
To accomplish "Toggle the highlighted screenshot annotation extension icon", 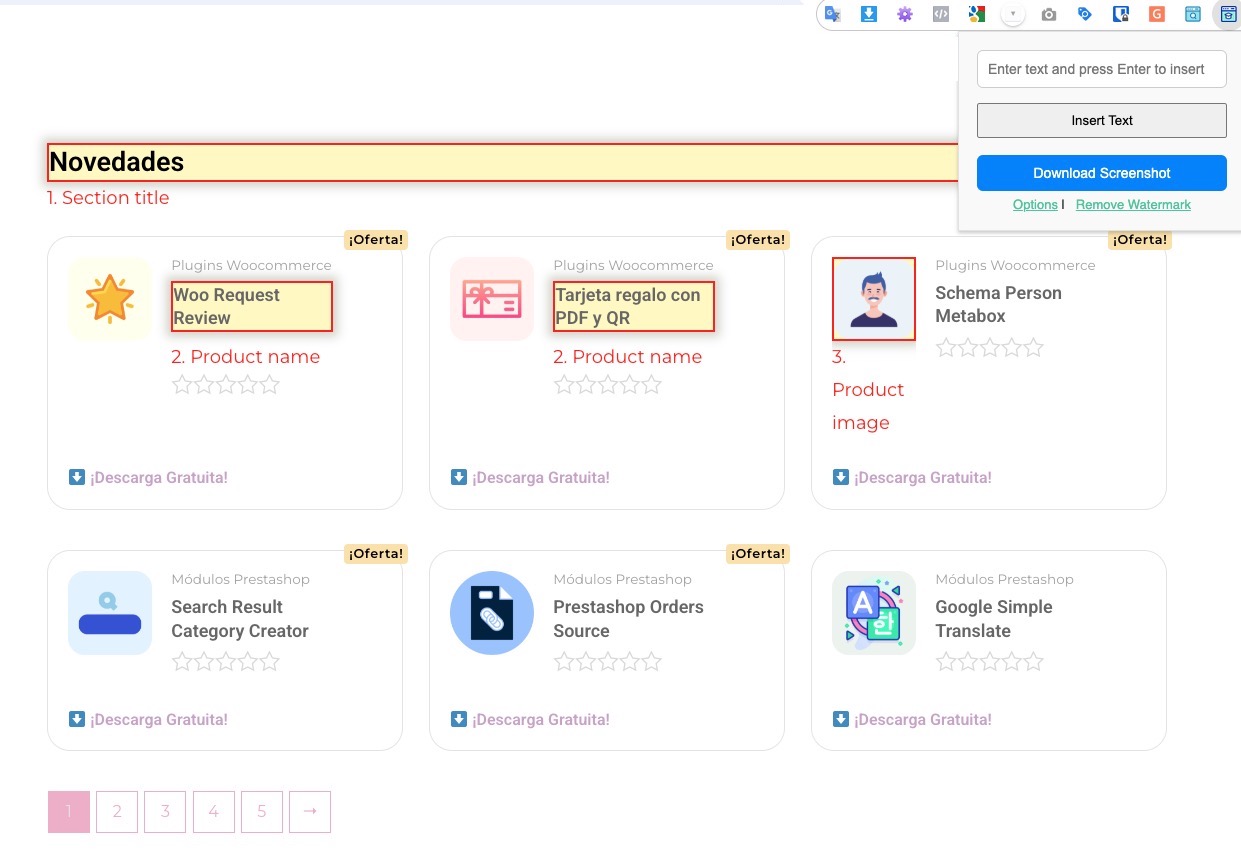I will tap(1228, 14).
